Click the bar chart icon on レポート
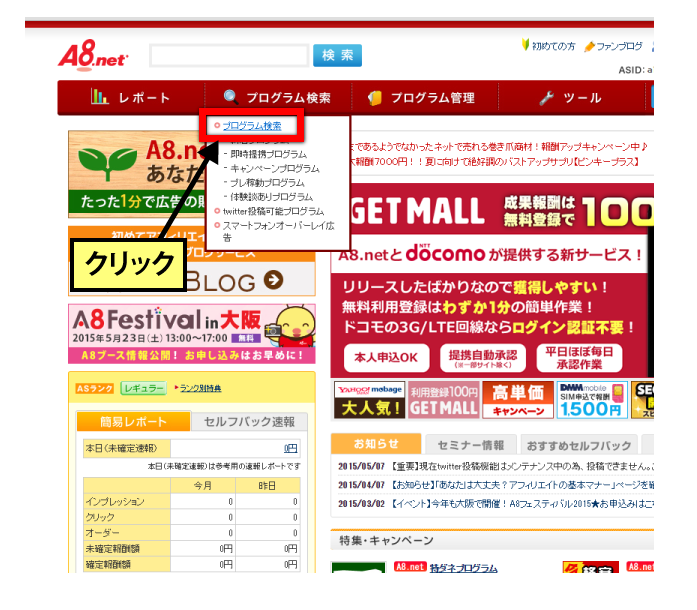697x610 pixels. tap(100, 96)
